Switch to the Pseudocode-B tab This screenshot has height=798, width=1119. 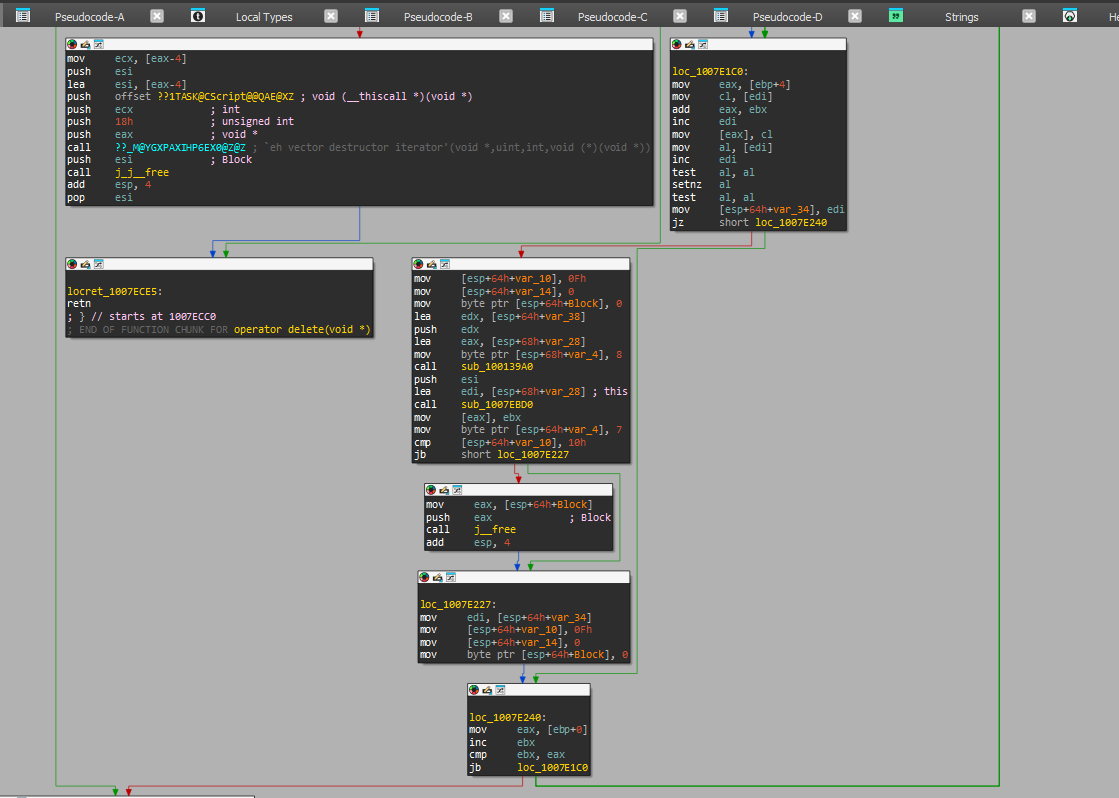click(x=438, y=16)
